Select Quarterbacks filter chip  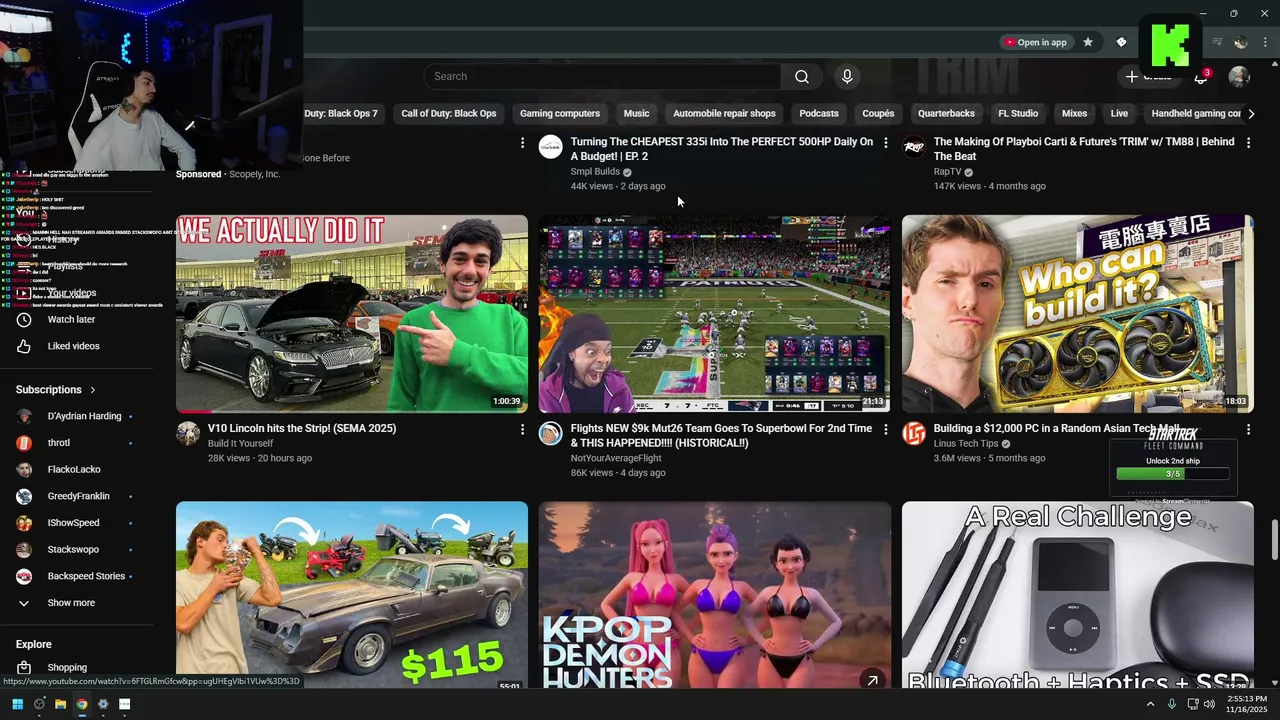point(946,114)
